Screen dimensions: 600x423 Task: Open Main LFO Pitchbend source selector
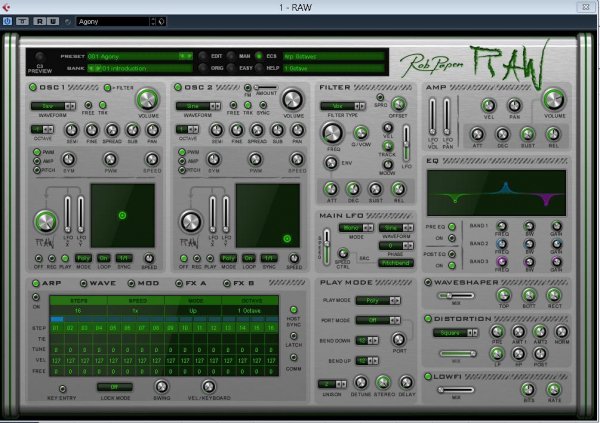pyautogui.click(x=396, y=263)
